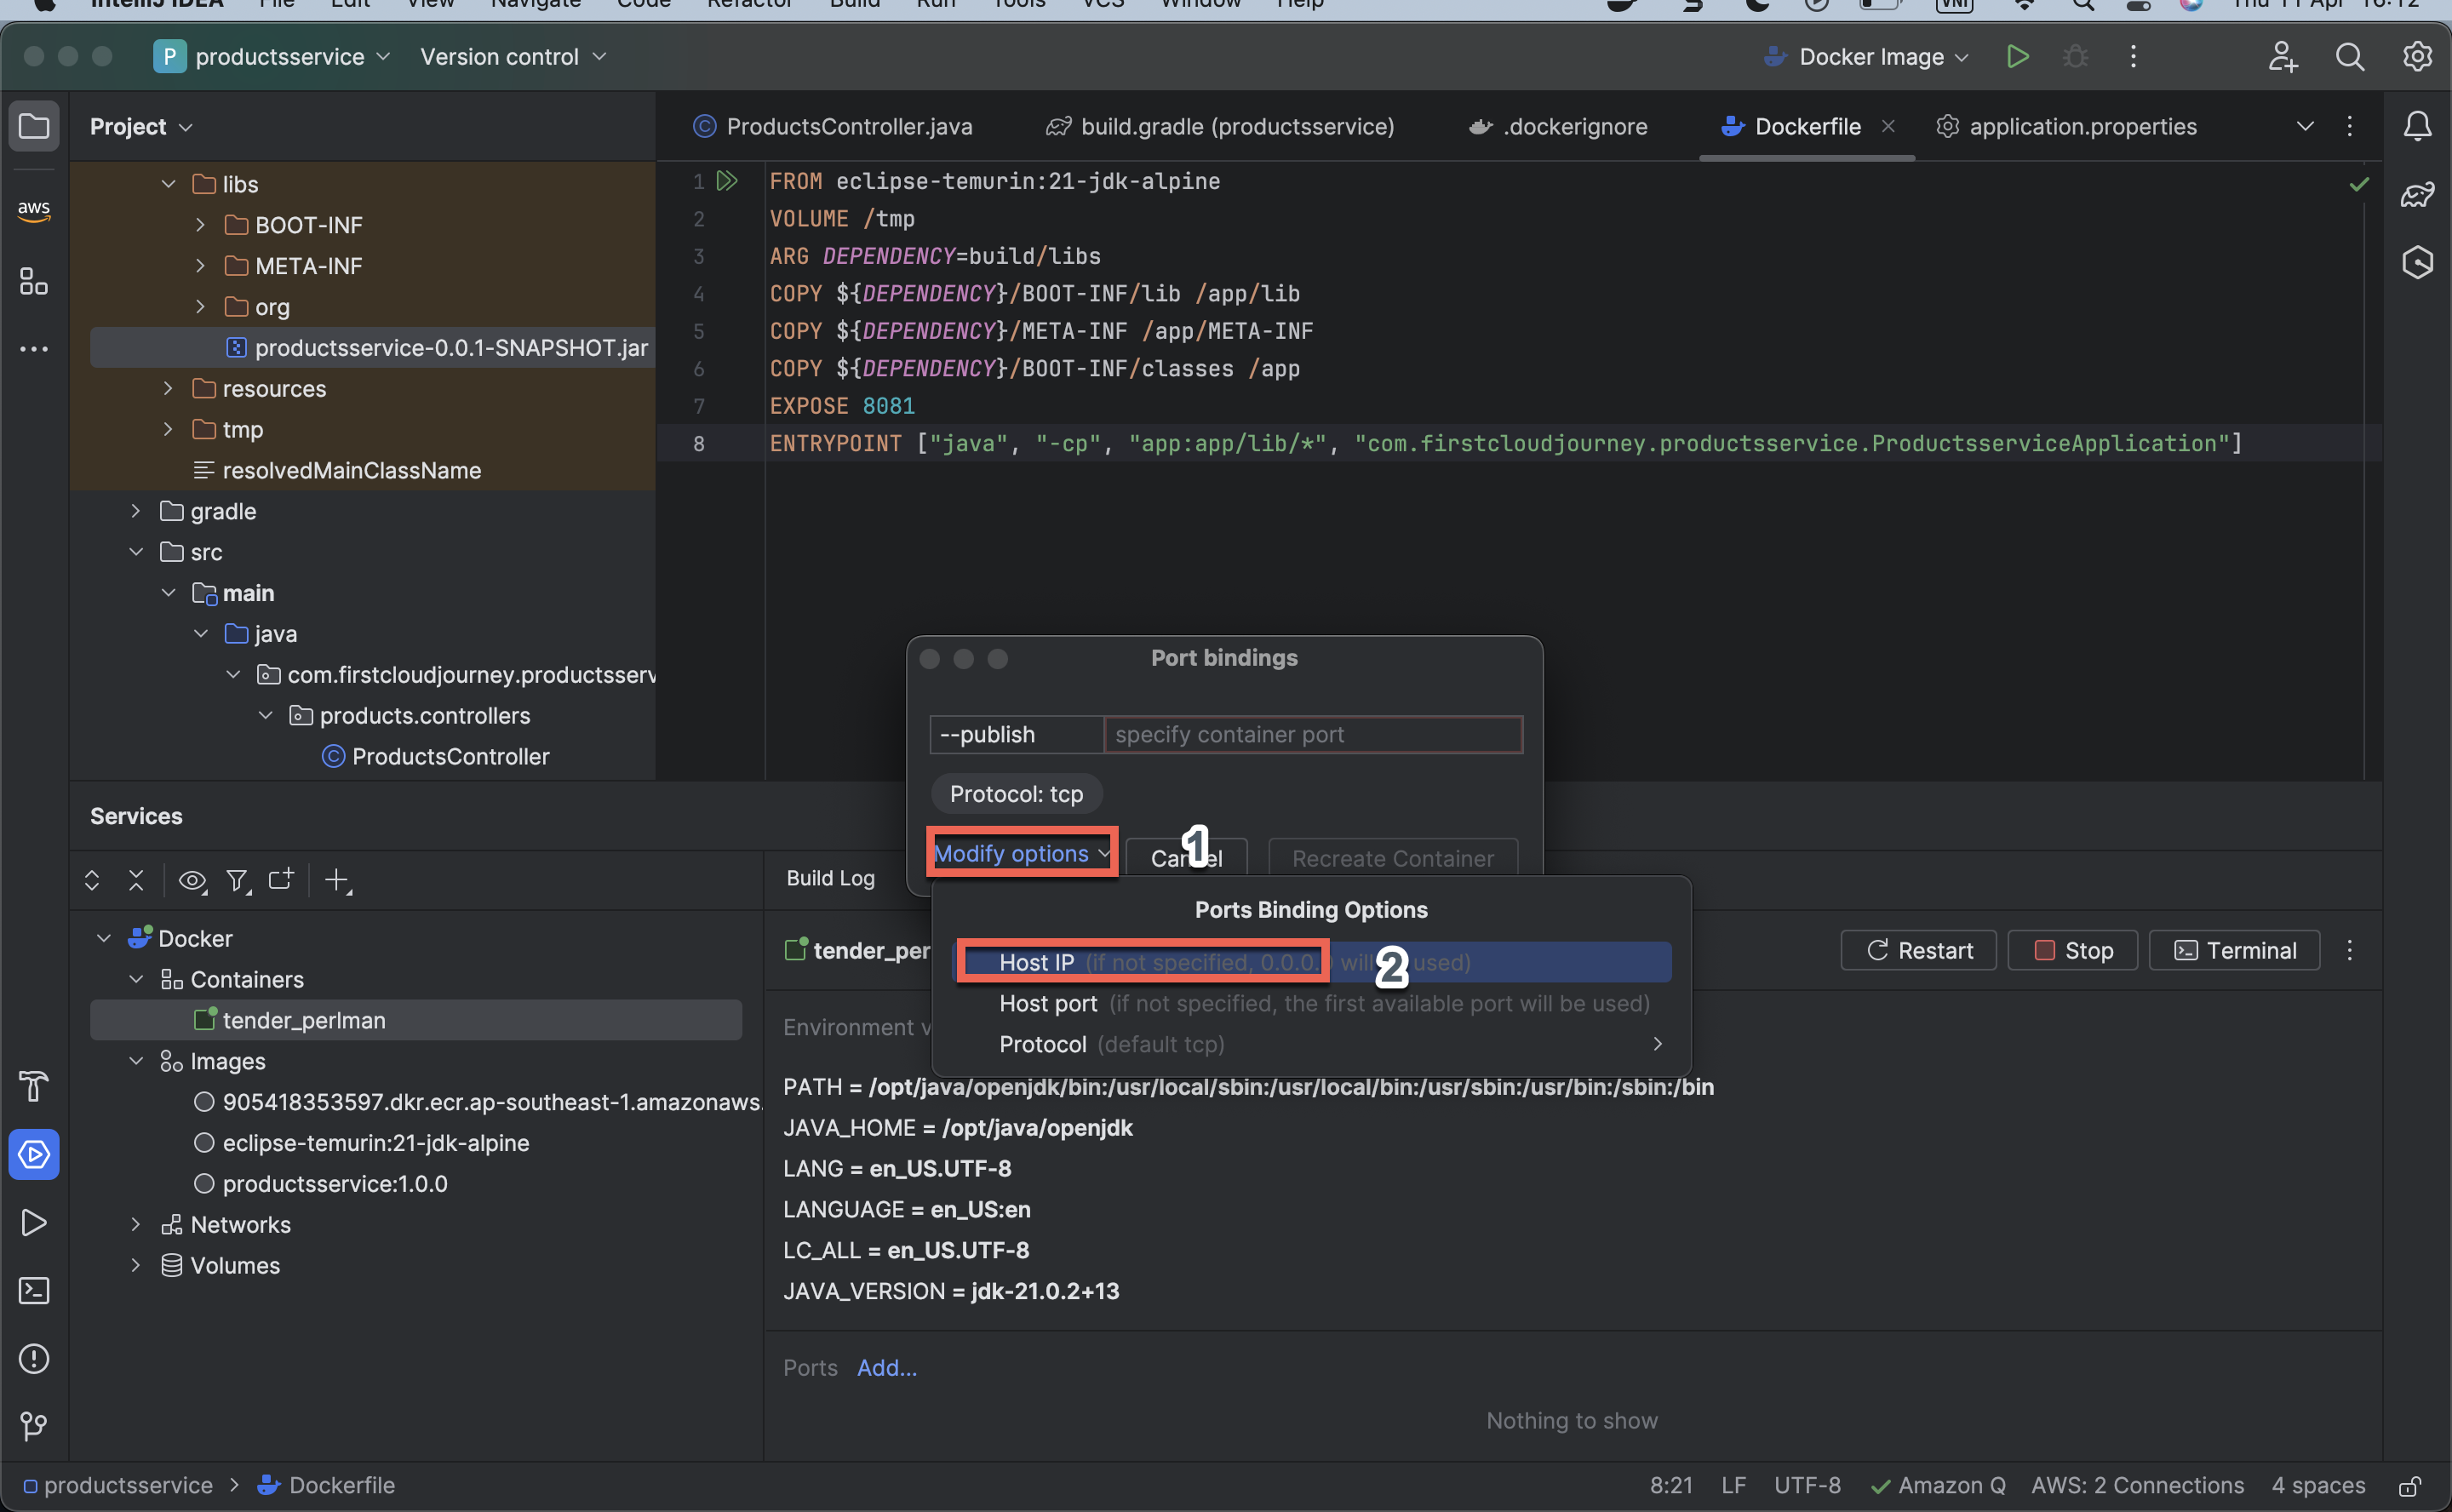Open ProductsController class in project tree
2452x1512 pixels.
pyautogui.click(x=450, y=757)
